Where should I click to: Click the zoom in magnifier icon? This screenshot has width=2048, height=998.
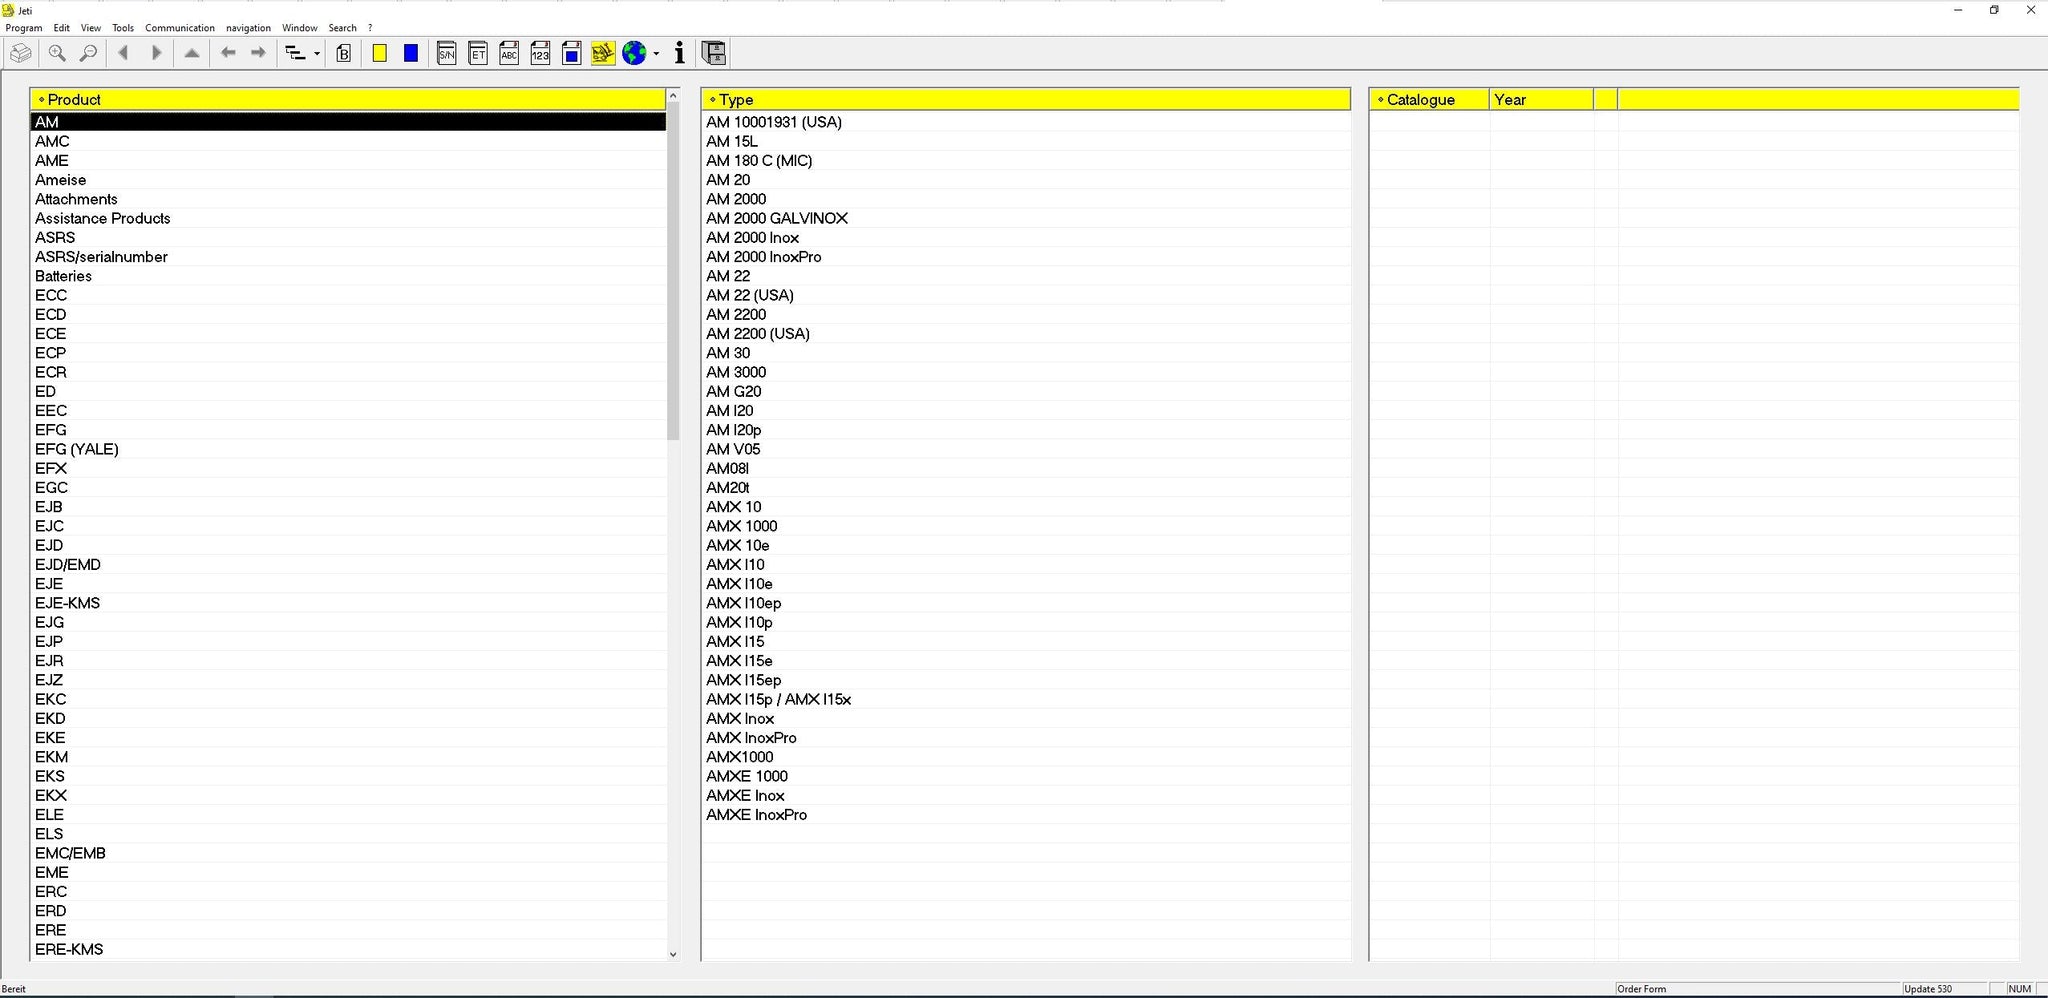(57, 54)
